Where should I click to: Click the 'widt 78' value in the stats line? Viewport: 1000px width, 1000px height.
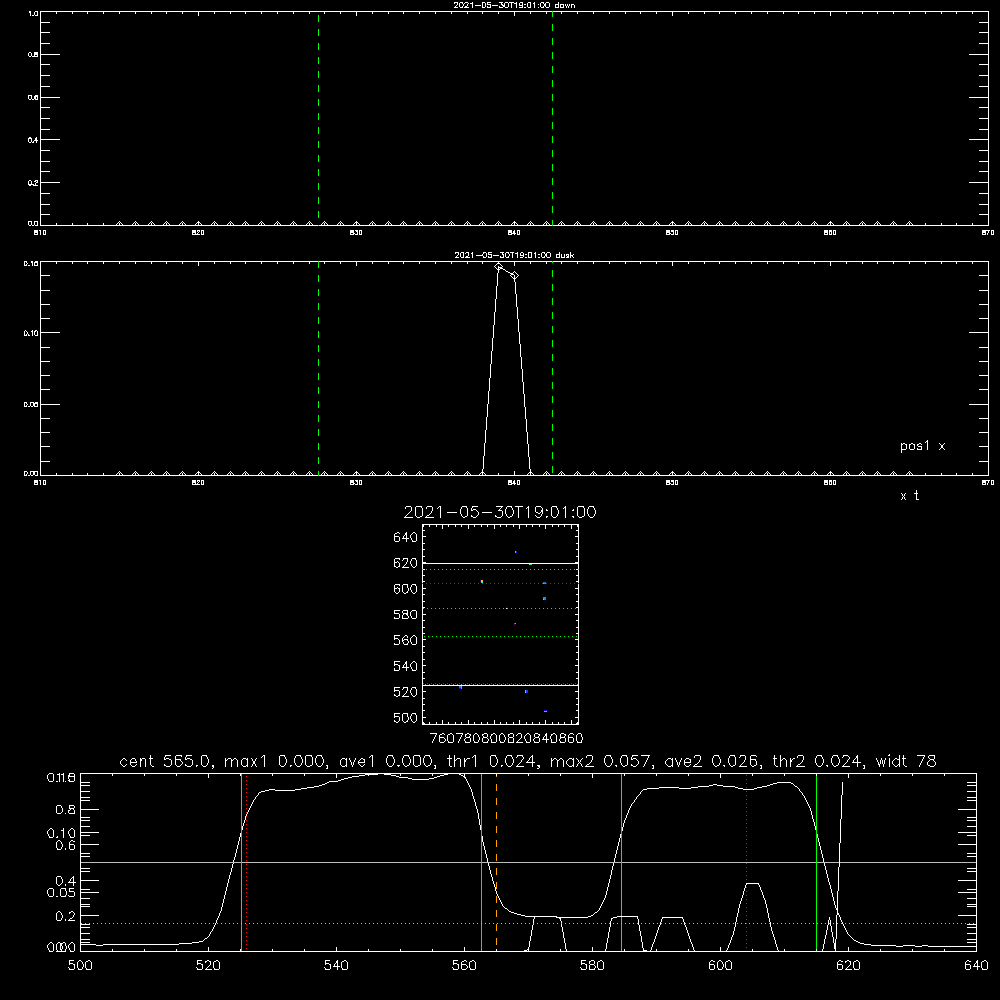coord(906,761)
